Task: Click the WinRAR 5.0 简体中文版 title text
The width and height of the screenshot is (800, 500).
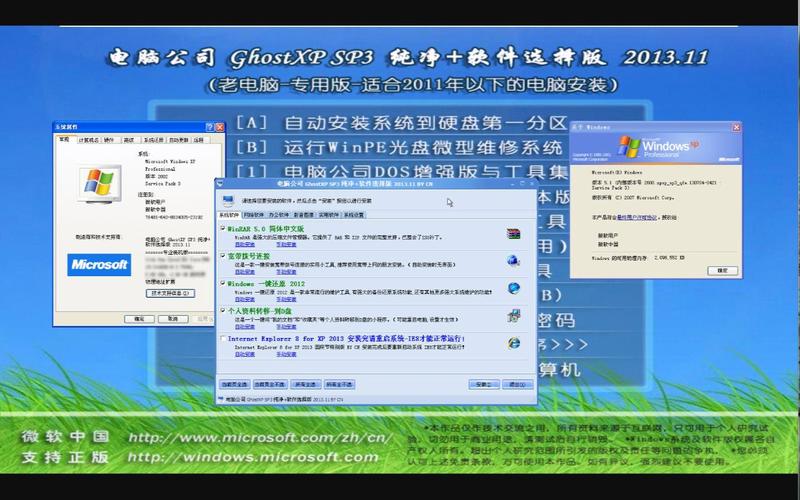Action: tap(265, 229)
